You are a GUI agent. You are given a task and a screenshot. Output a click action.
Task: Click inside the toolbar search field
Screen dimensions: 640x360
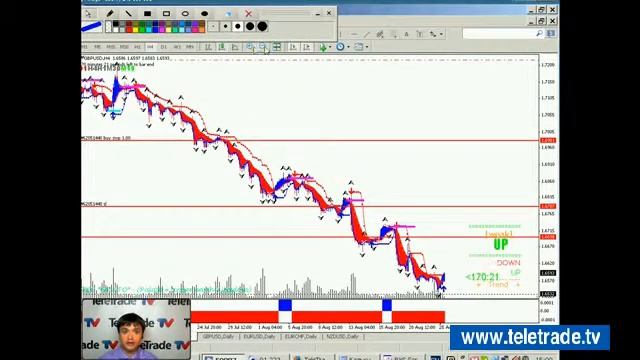coord(499,34)
